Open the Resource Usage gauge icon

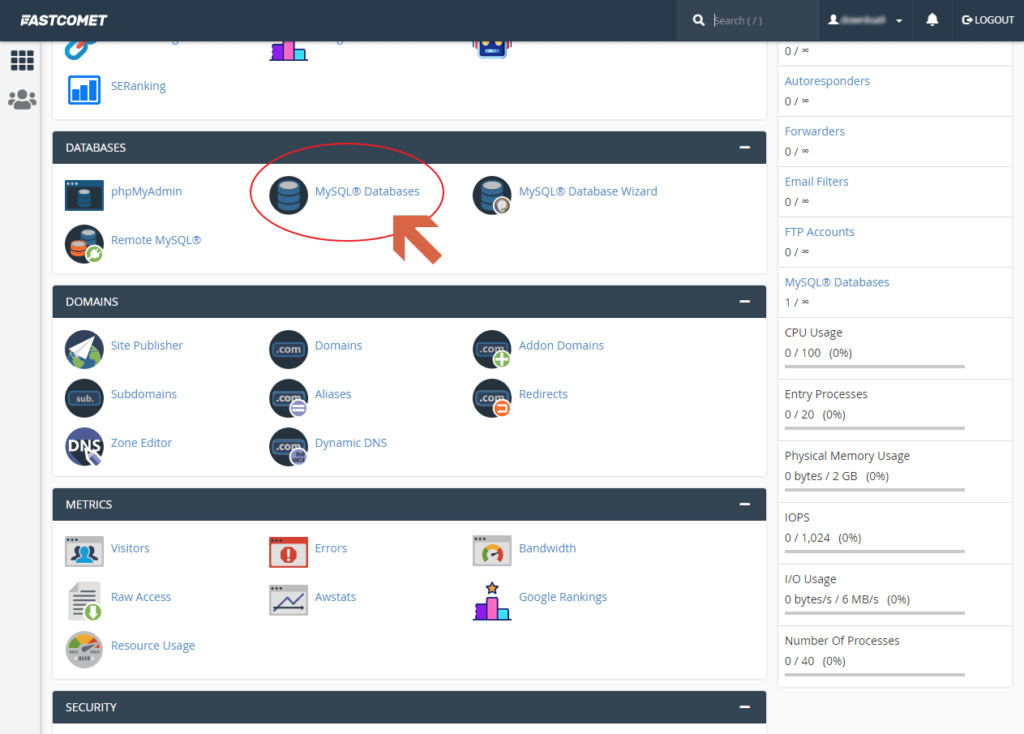tap(84, 649)
